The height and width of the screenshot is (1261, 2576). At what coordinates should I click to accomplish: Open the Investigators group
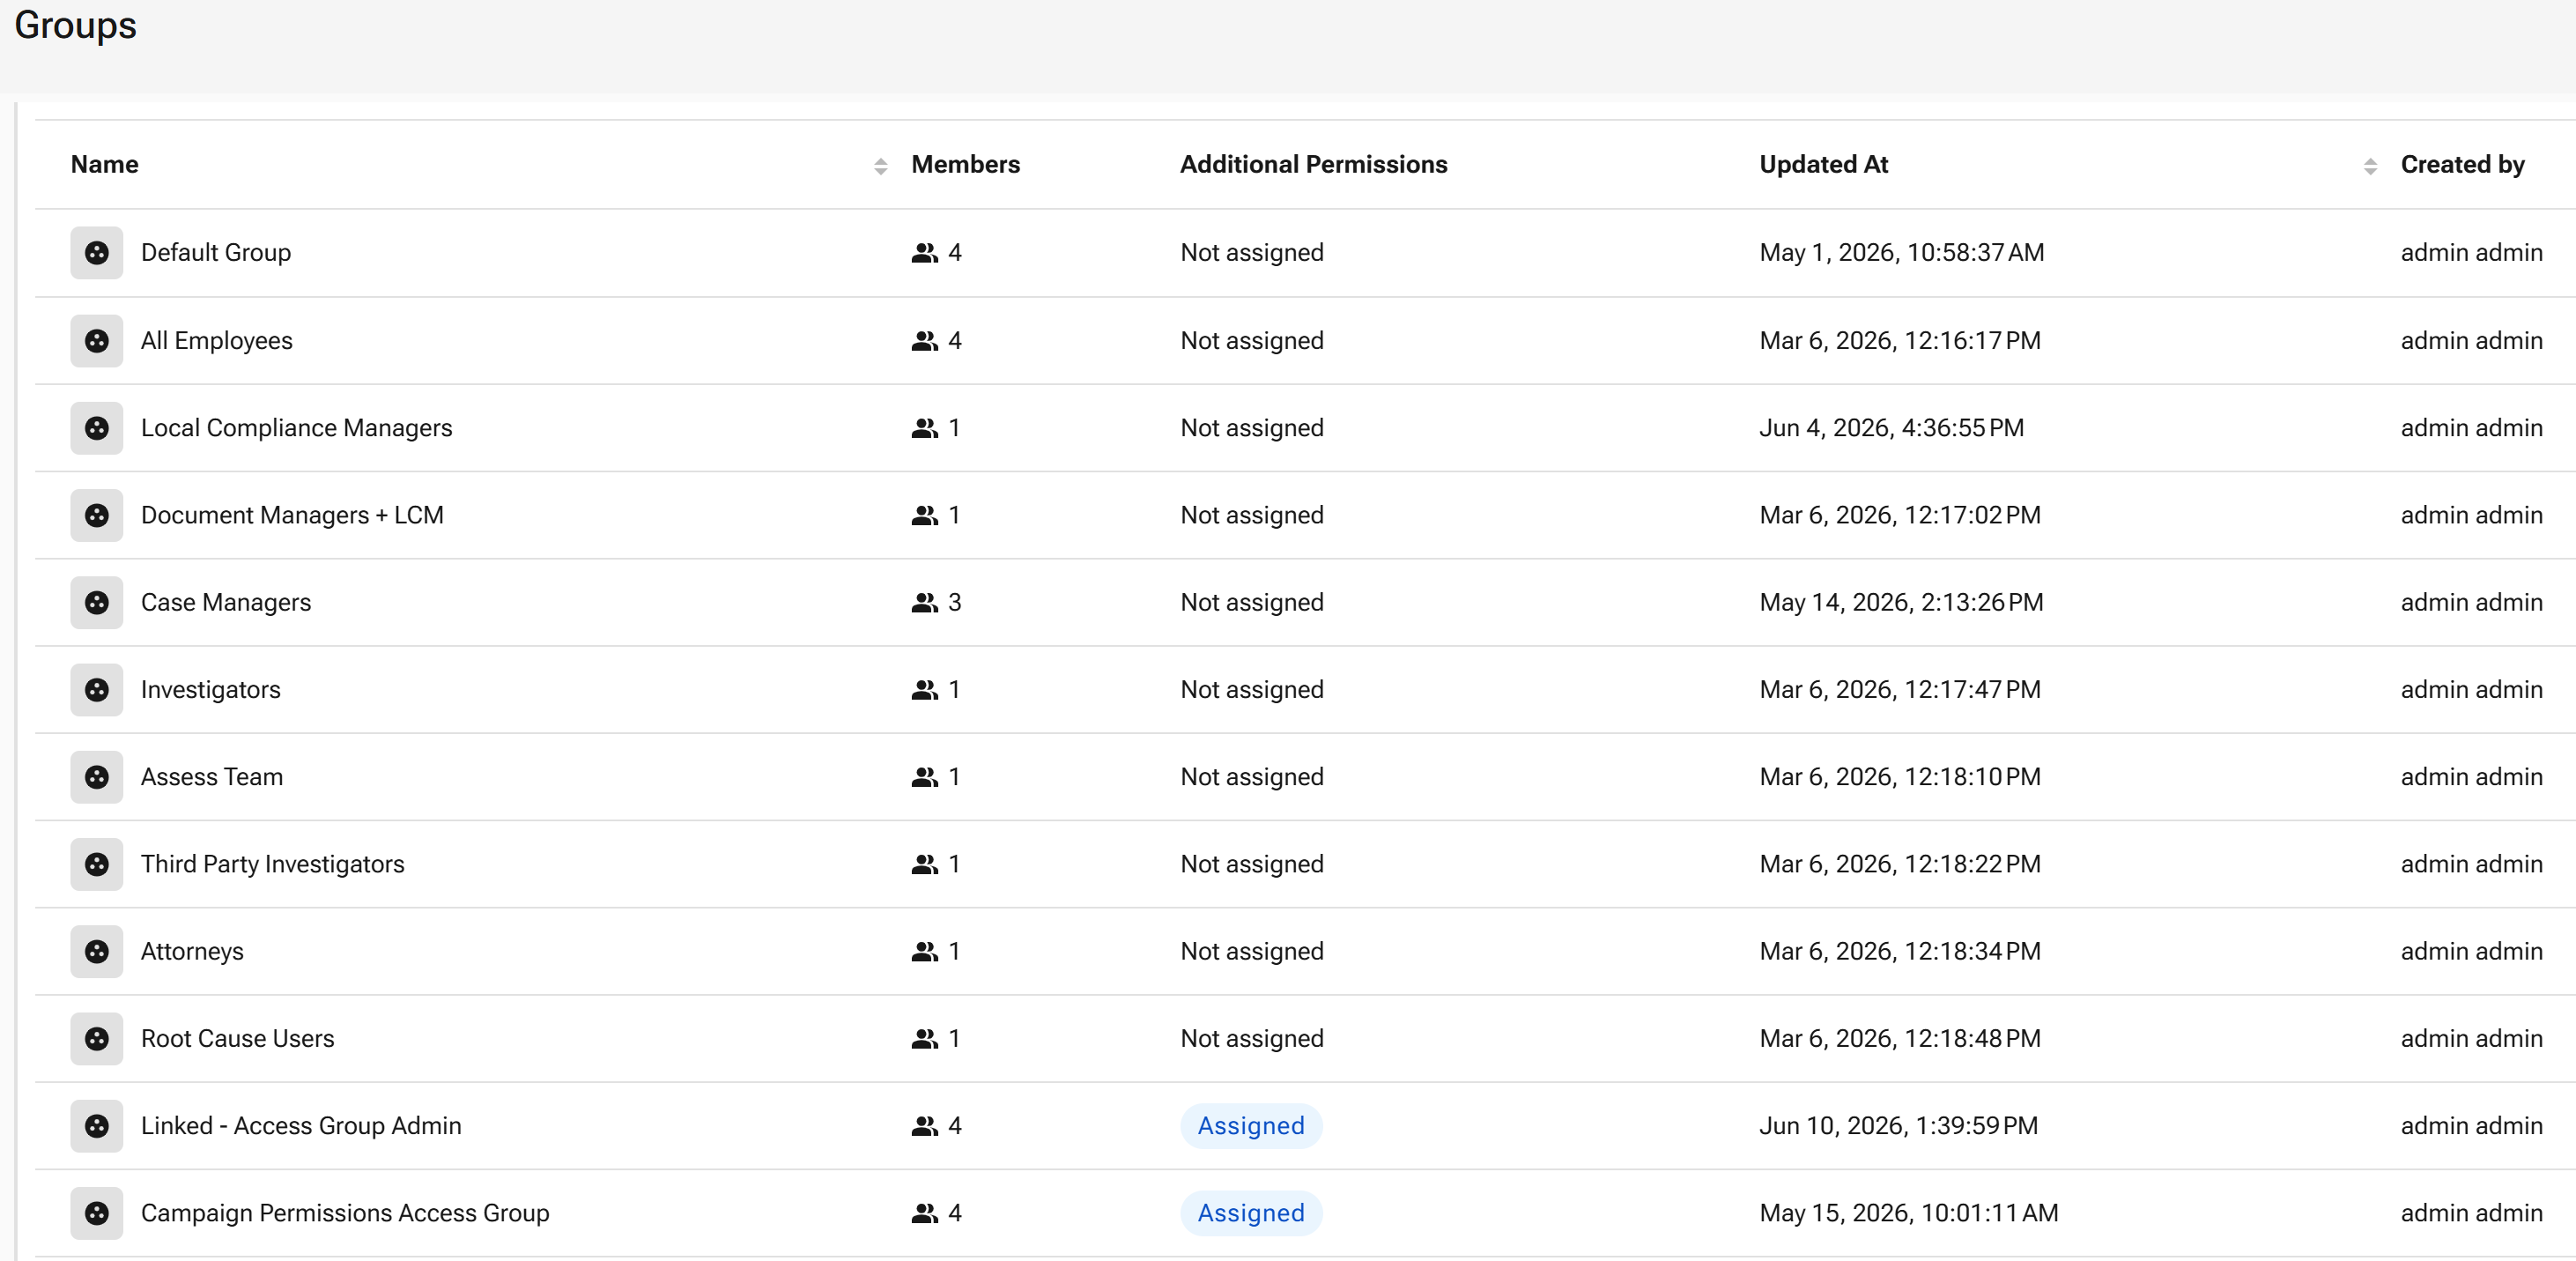(x=211, y=690)
